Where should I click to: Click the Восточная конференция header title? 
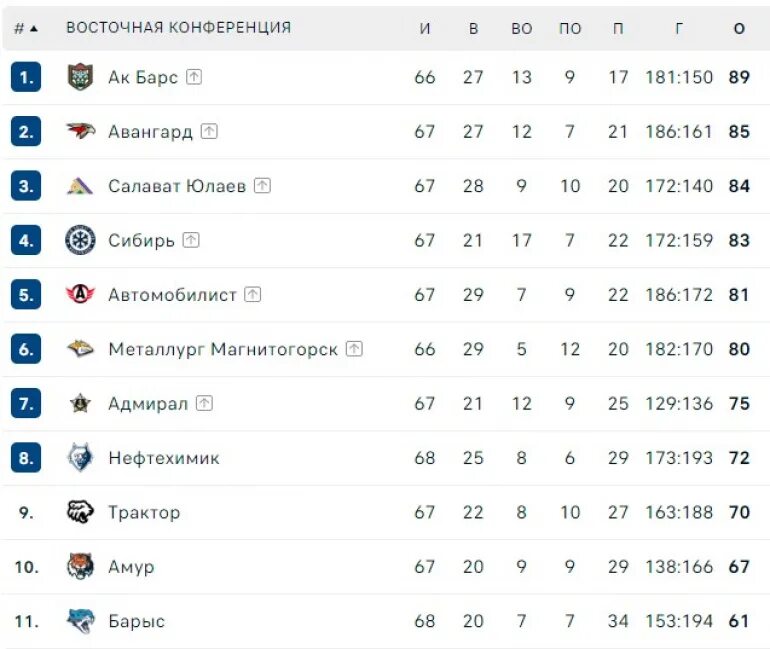coord(178,27)
